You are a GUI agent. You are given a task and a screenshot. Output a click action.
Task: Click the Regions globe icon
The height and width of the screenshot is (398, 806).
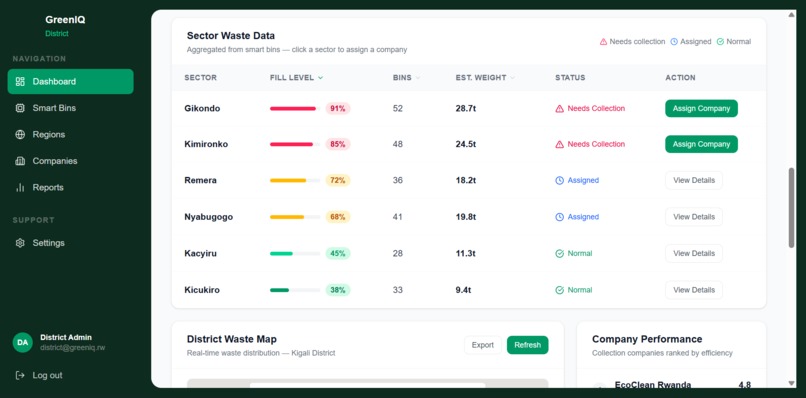point(20,134)
